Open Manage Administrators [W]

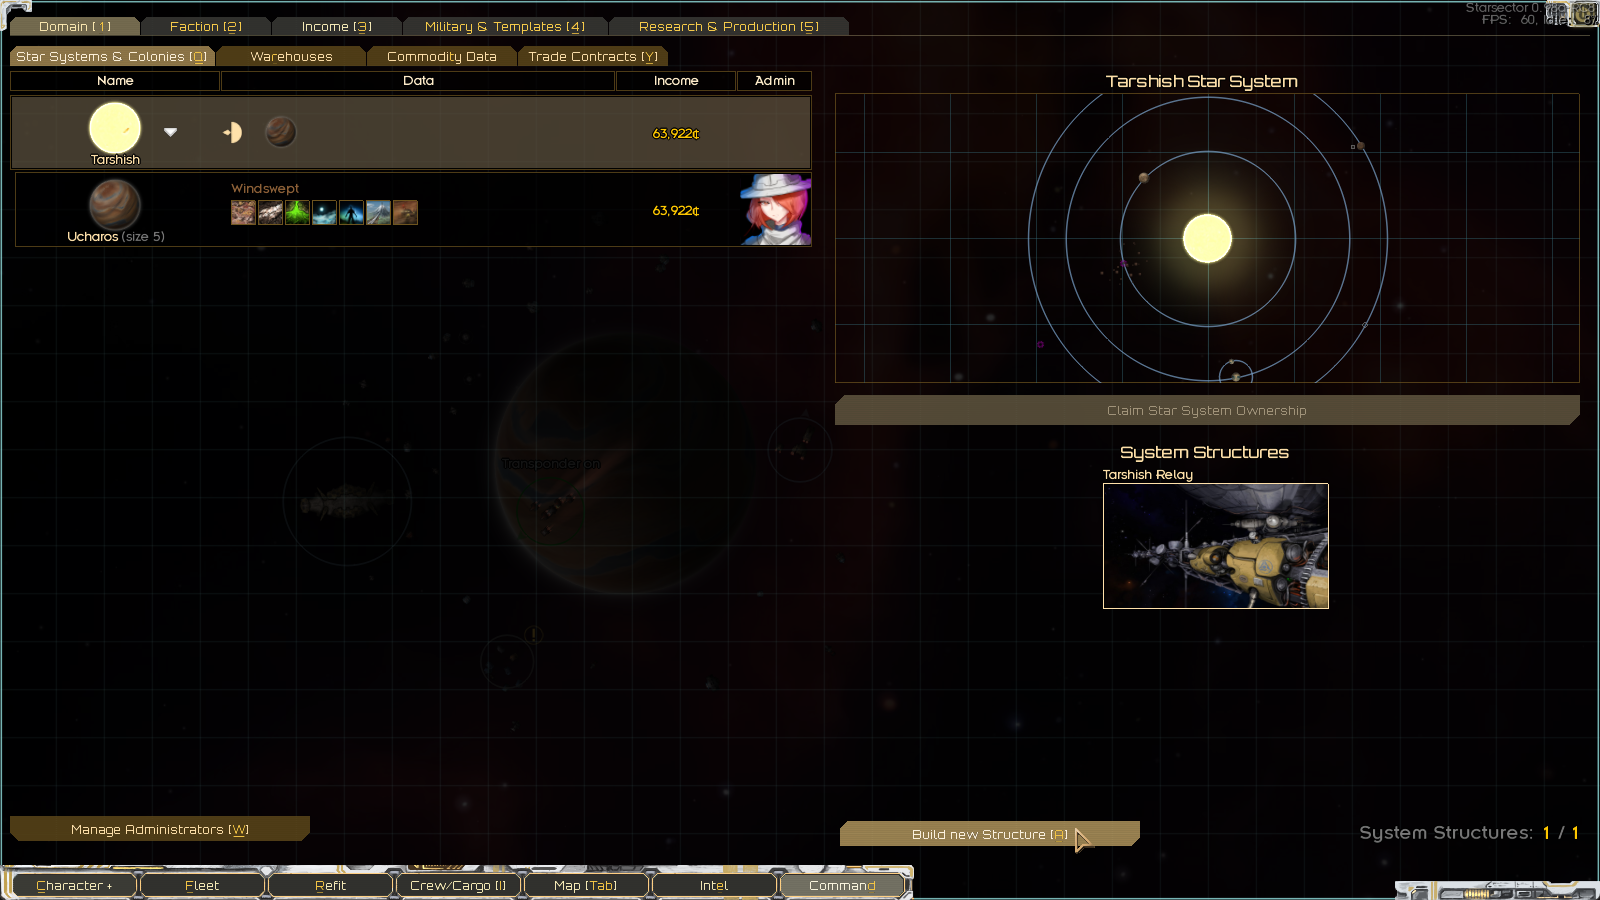point(160,829)
